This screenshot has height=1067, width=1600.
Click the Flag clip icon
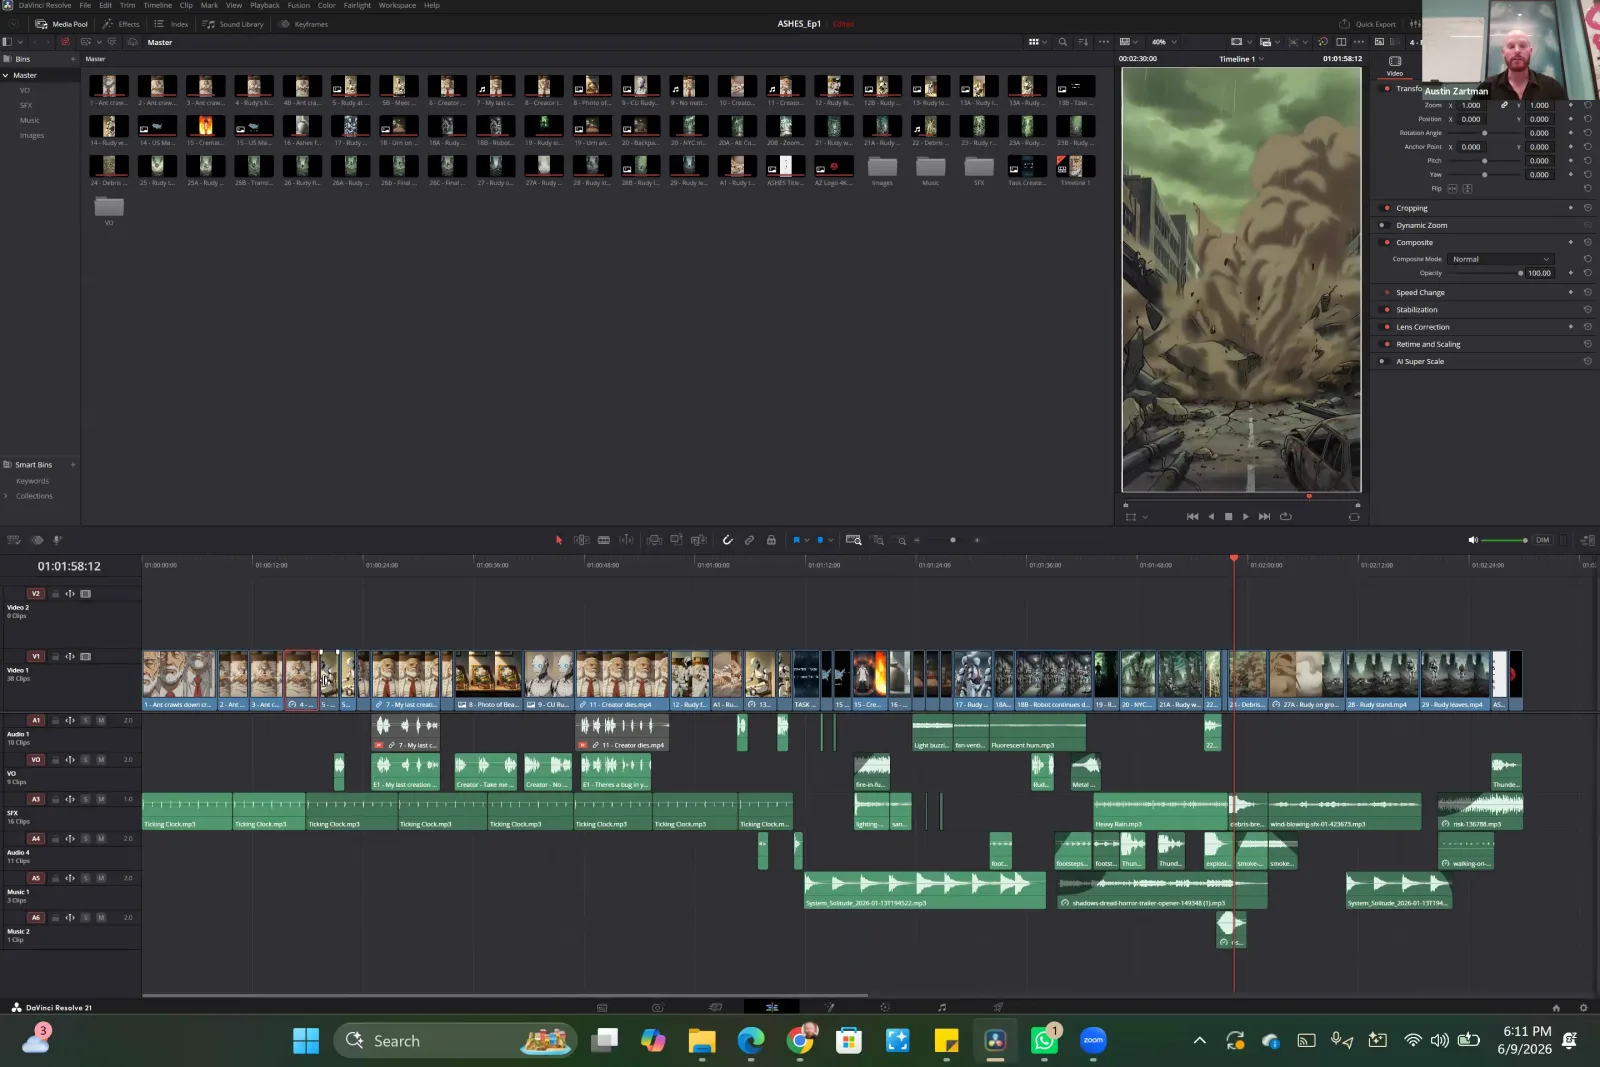point(796,540)
